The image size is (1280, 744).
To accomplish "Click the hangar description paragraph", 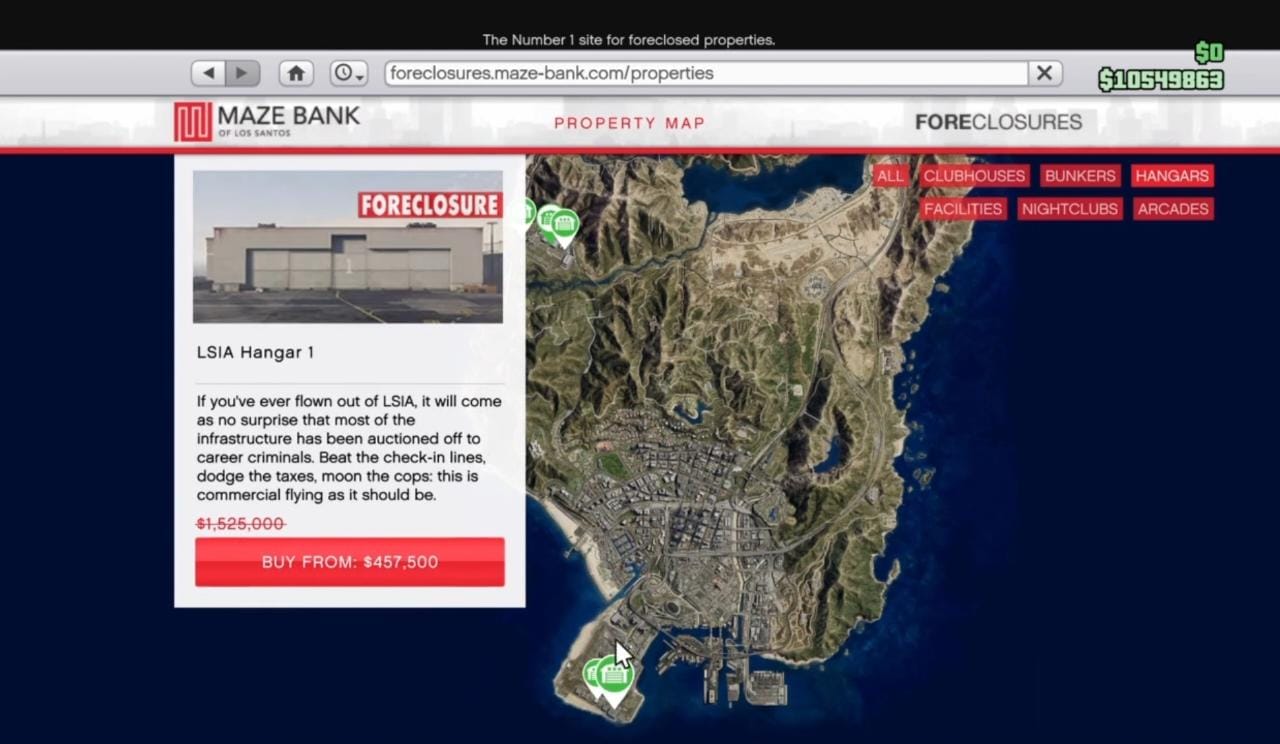I will (350, 448).
